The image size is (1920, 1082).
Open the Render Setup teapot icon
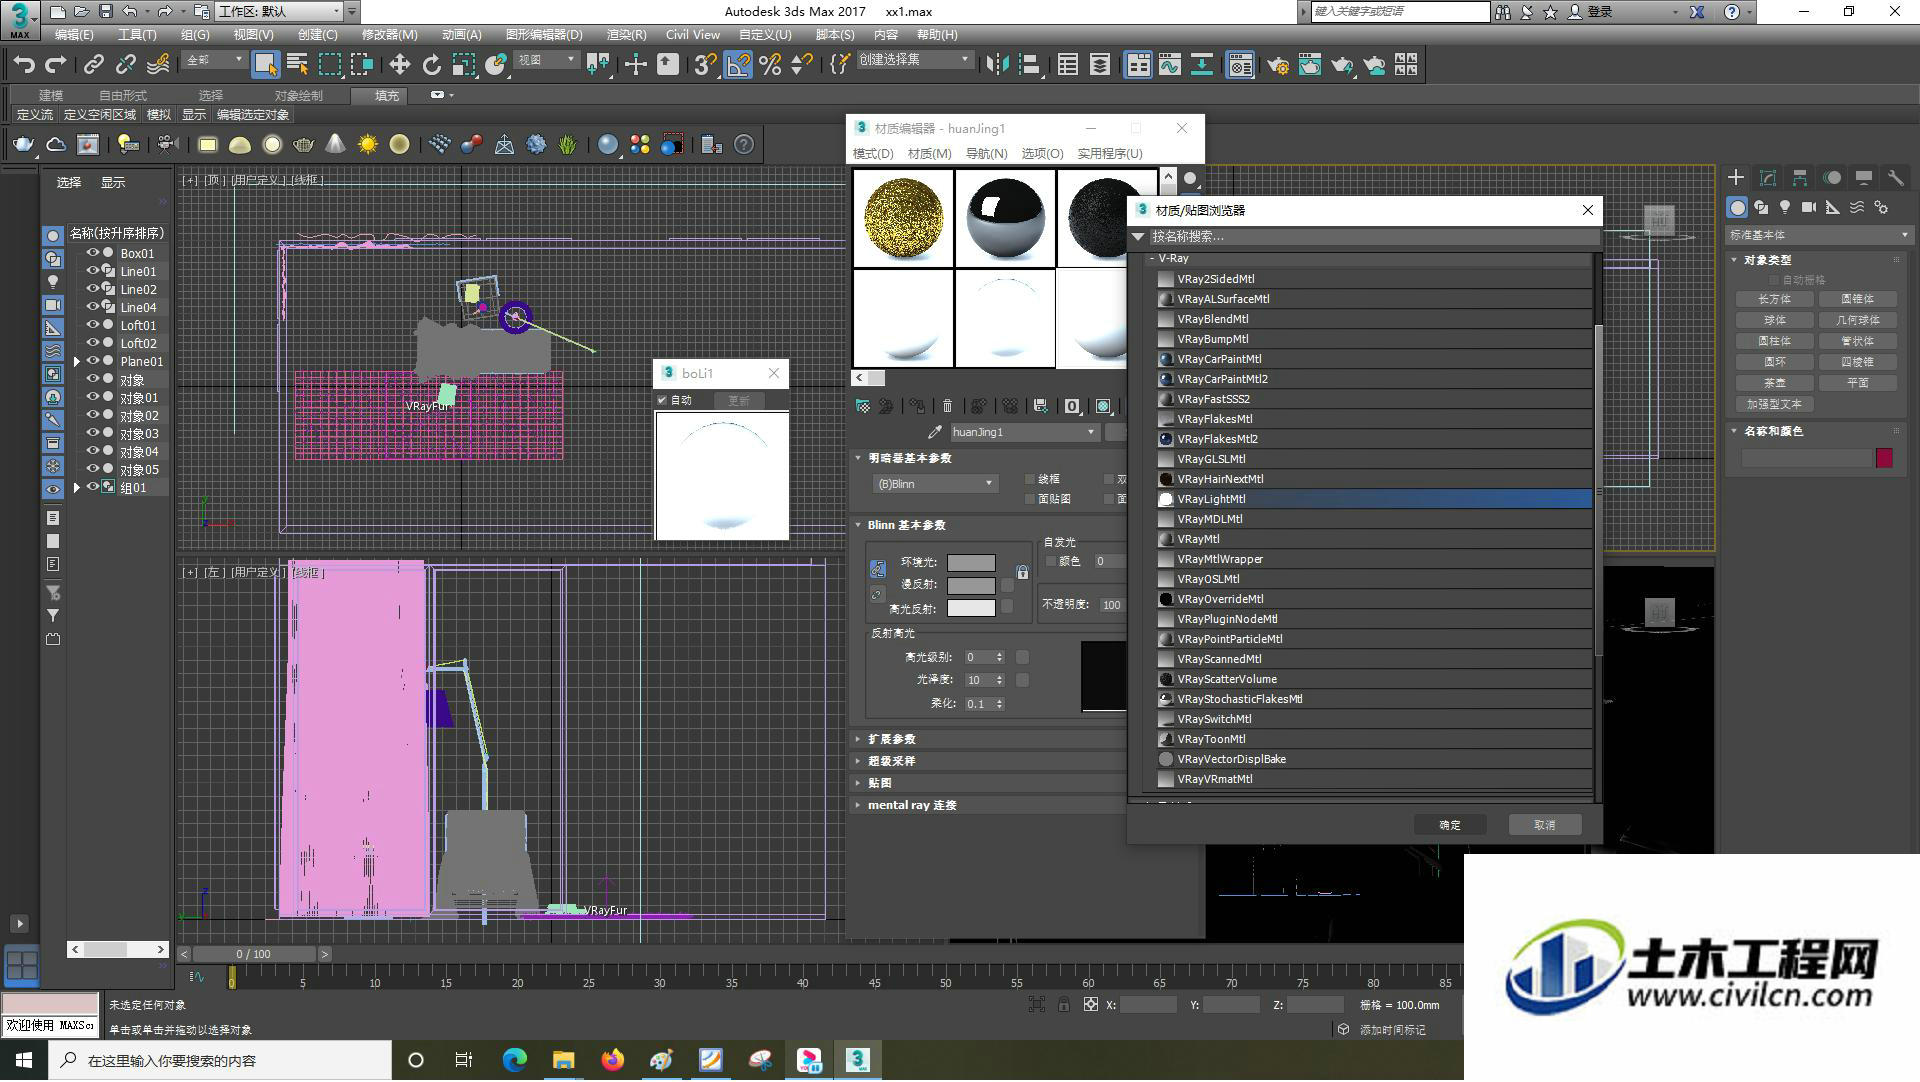1277,65
